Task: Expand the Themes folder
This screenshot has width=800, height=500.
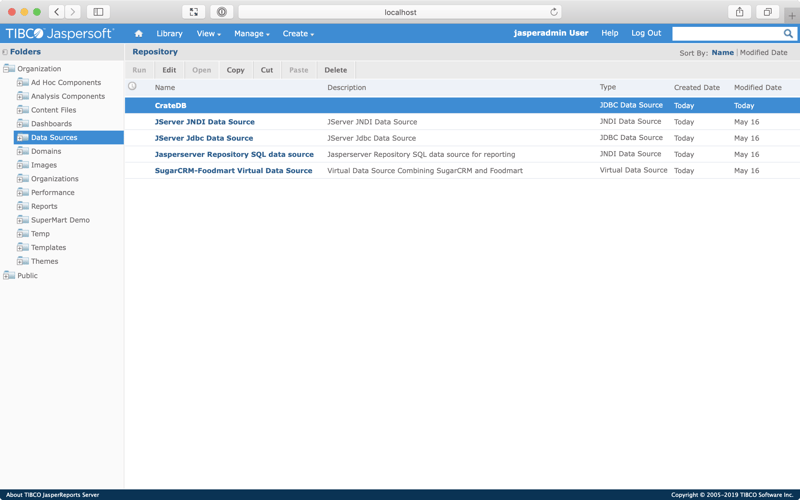Action: tap(22, 261)
